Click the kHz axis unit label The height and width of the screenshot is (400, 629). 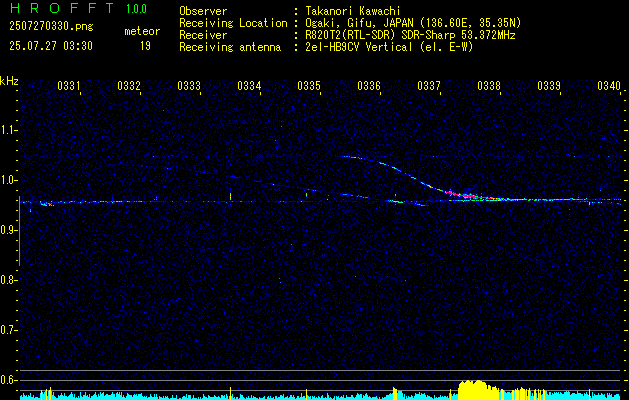pos(9,81)
